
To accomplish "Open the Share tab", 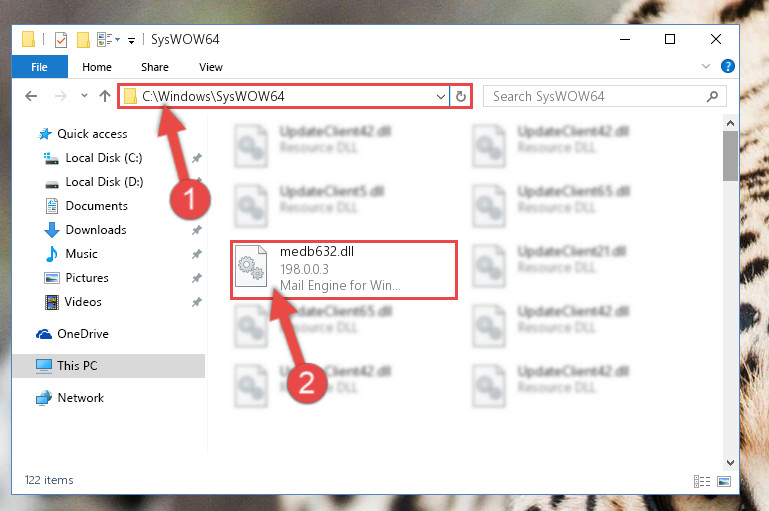I will 154,67.
